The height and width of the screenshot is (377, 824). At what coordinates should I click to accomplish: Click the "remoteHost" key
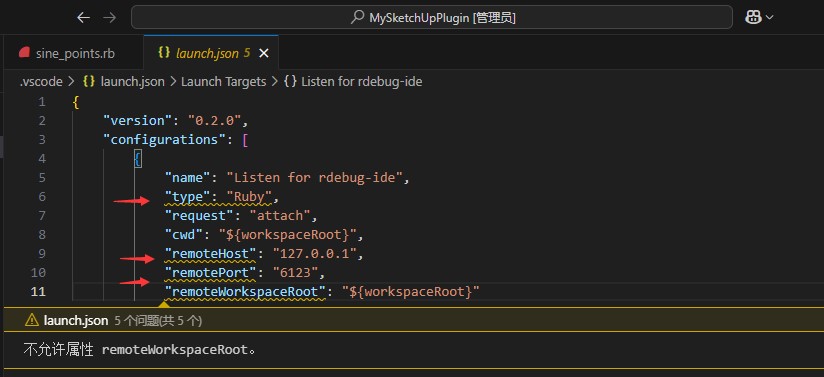pyautogui.click(x=210, y=253)
